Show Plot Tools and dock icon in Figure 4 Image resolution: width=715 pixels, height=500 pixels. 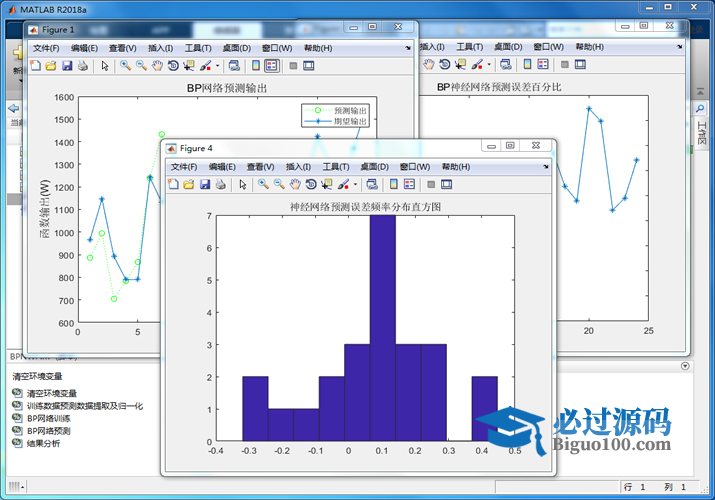pyautogui.click(x=446, y=184)
